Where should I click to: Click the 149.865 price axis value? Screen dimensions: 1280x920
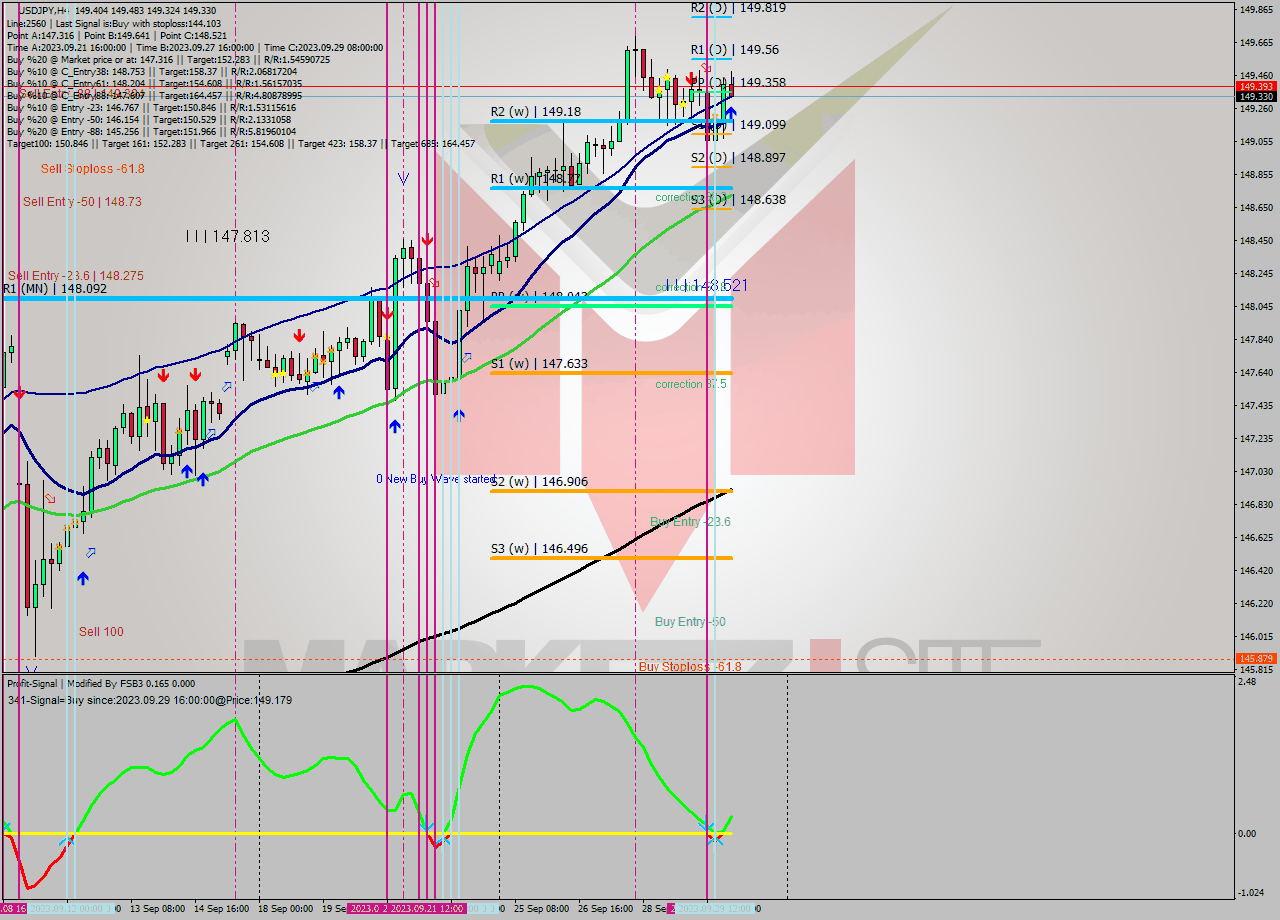click(1255, 10)
